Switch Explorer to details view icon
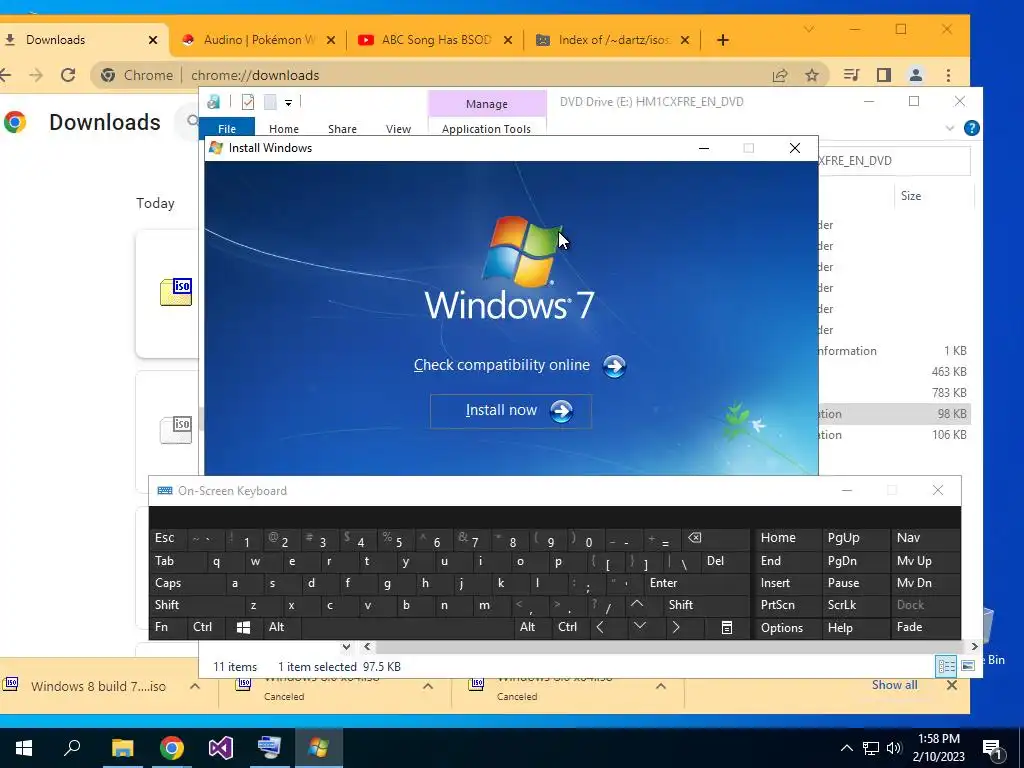Viewport: 1024px width, 768px height. pos(946,666)
